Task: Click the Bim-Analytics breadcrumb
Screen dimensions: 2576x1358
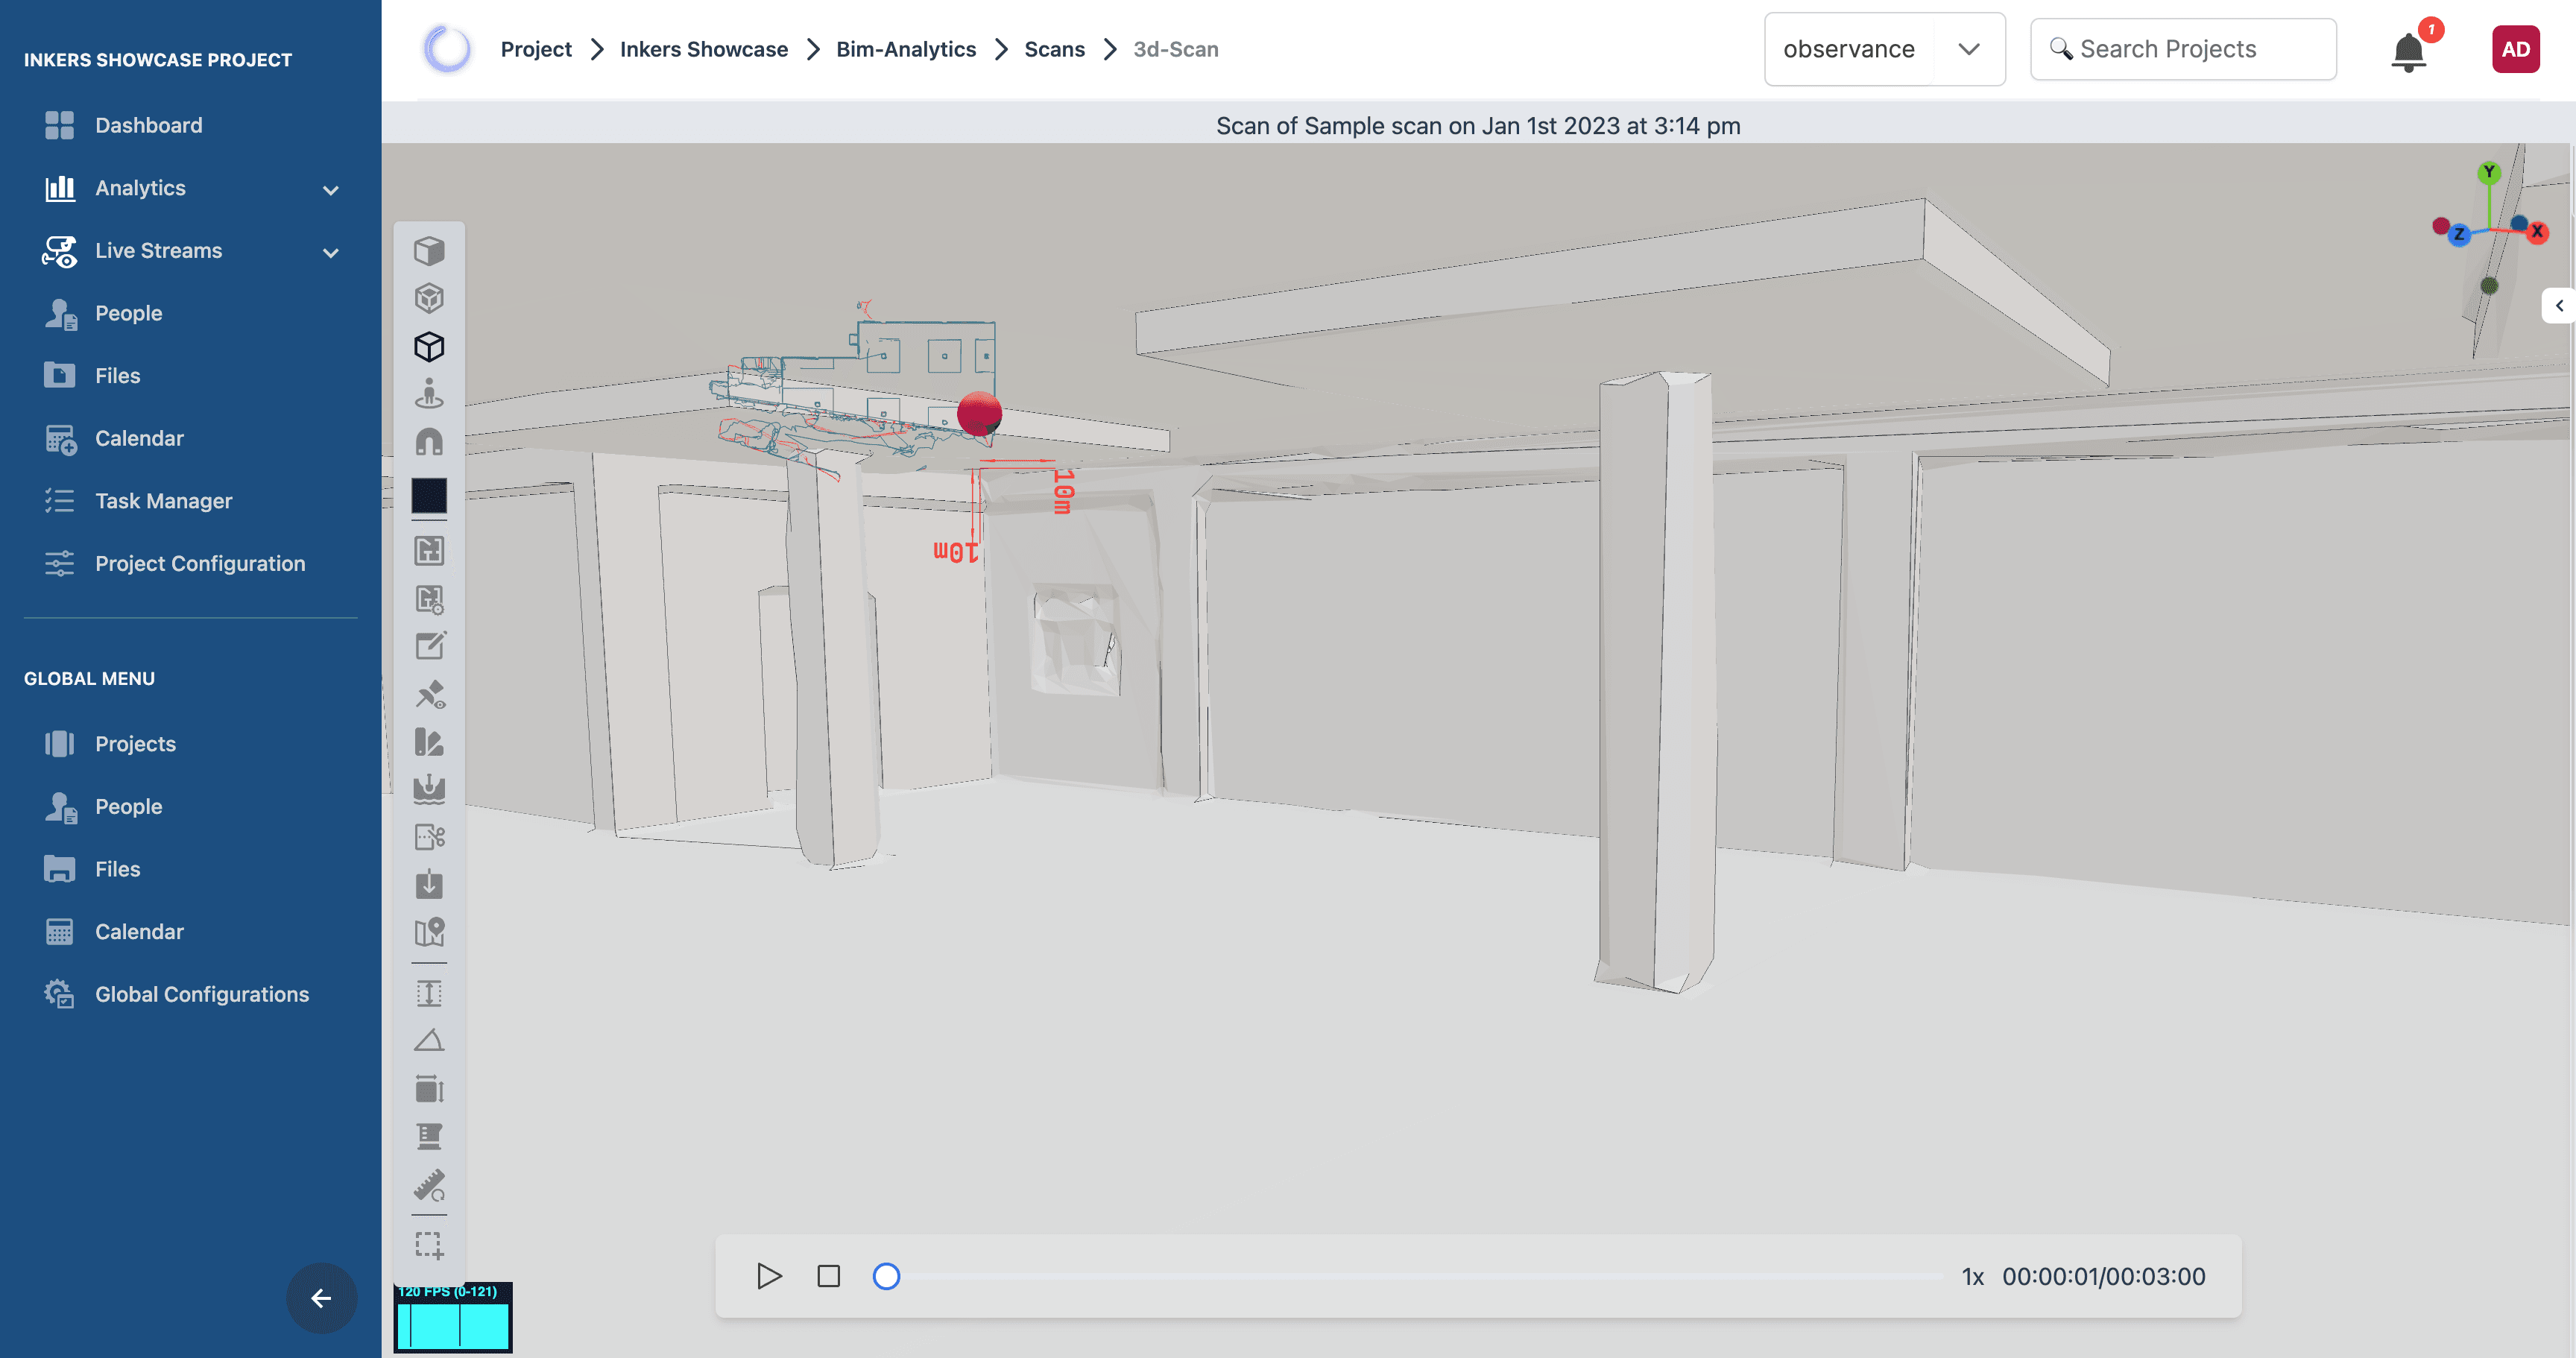Action: point(905,49)
